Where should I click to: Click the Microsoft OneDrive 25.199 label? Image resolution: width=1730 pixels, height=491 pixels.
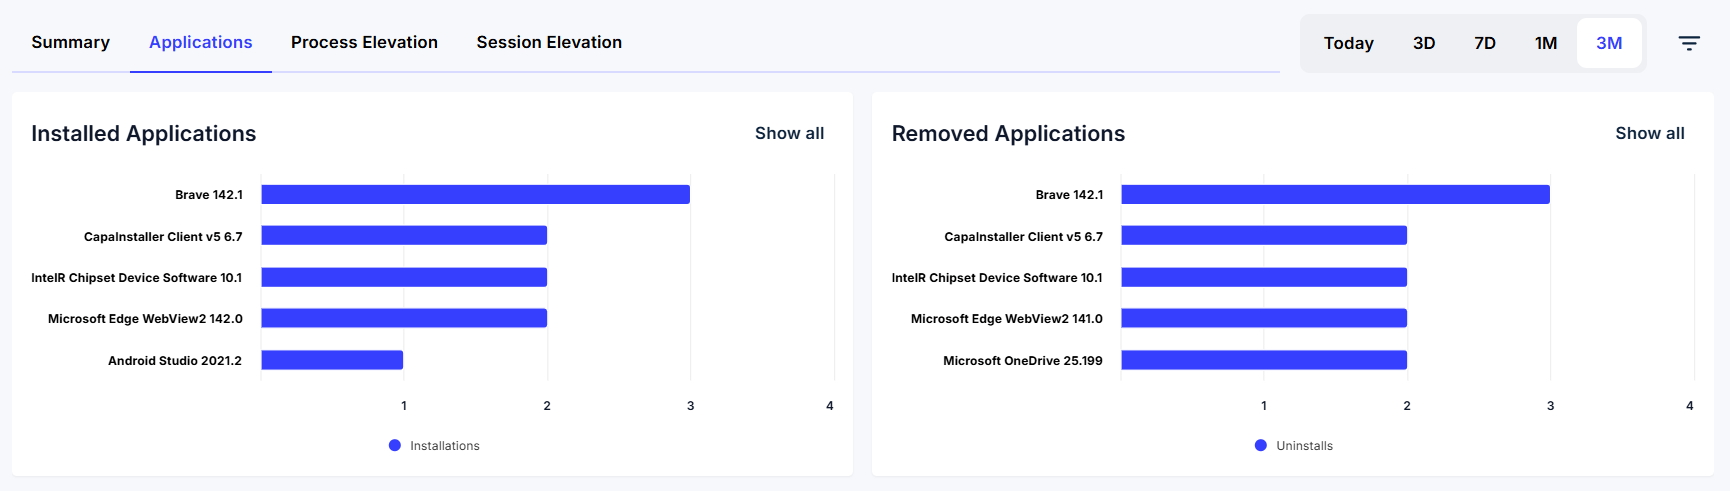[1023, 361]
